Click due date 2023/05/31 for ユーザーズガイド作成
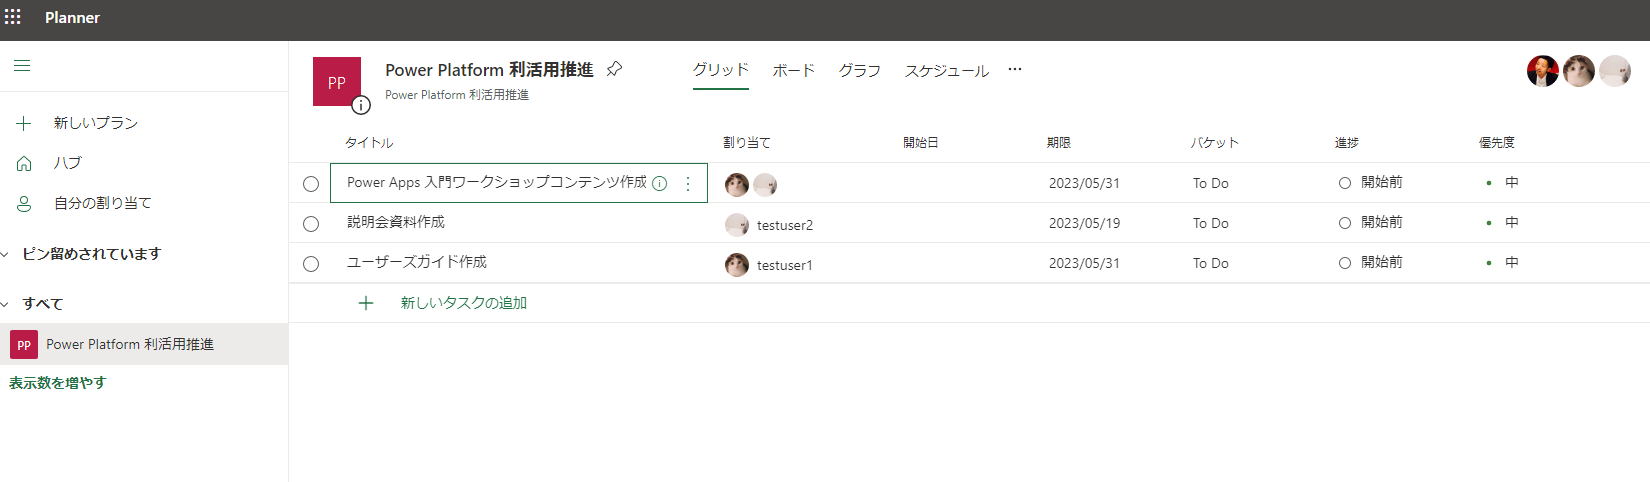The height and width of the screenshot is (482, 1650). click(x=1084, y=263)
